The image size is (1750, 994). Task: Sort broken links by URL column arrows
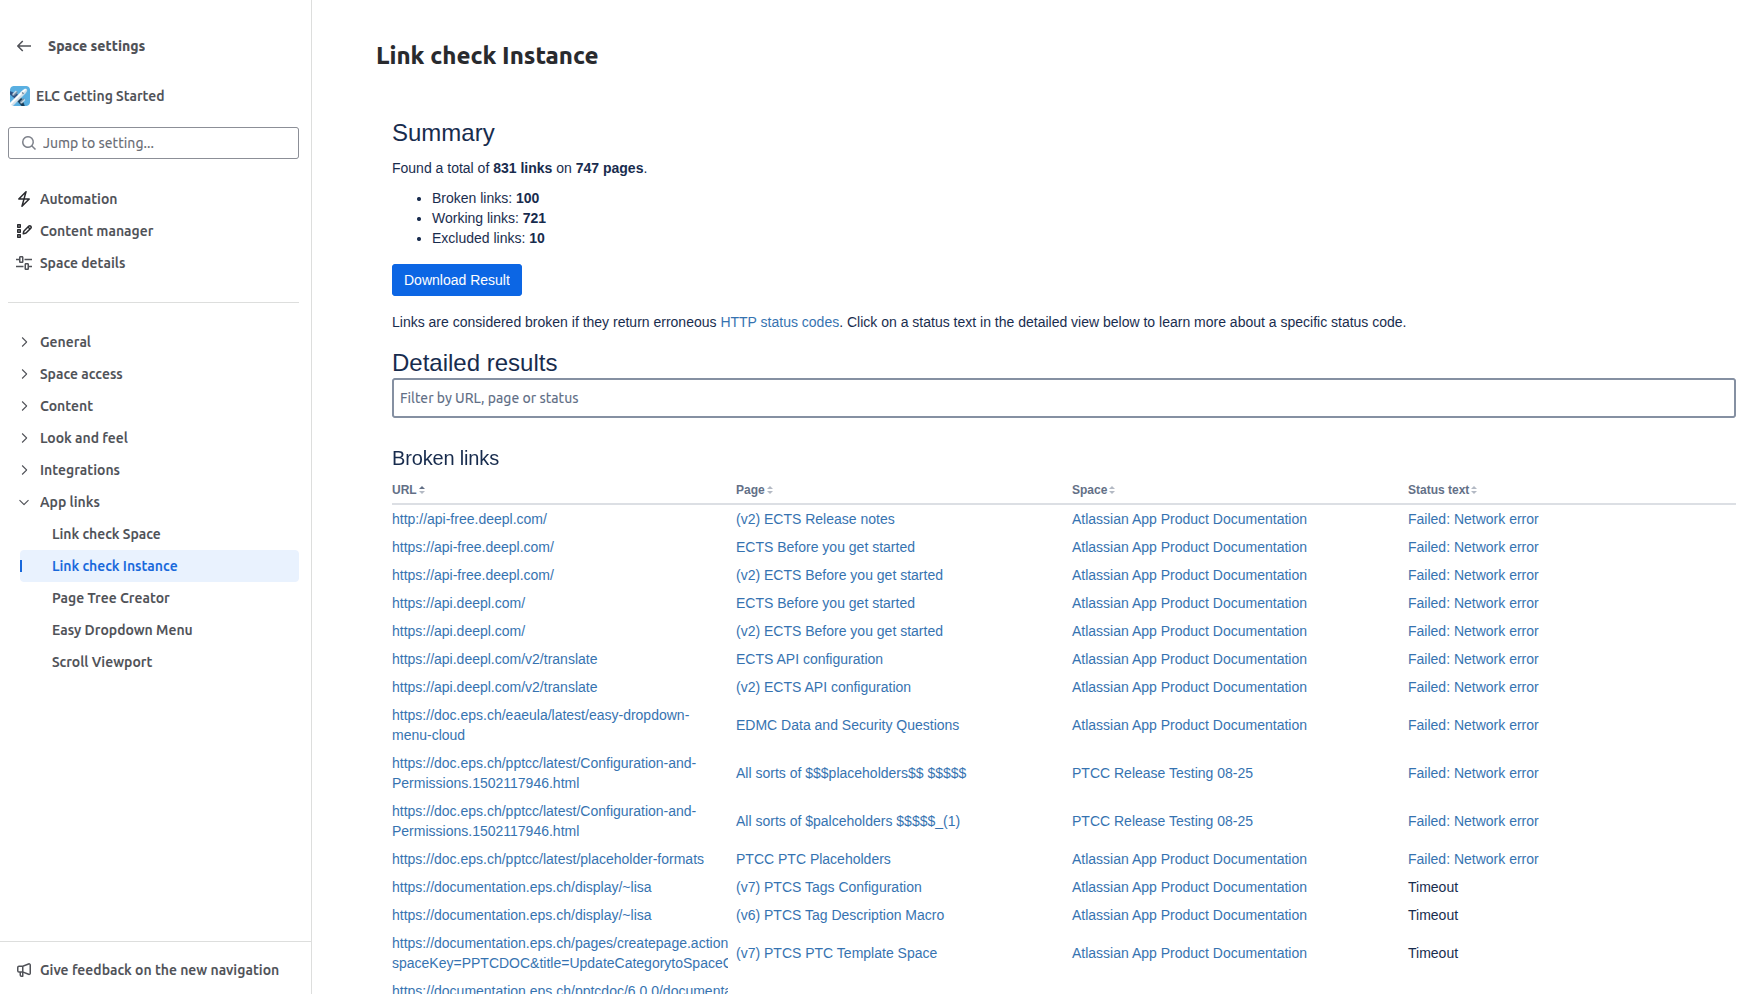422,490
